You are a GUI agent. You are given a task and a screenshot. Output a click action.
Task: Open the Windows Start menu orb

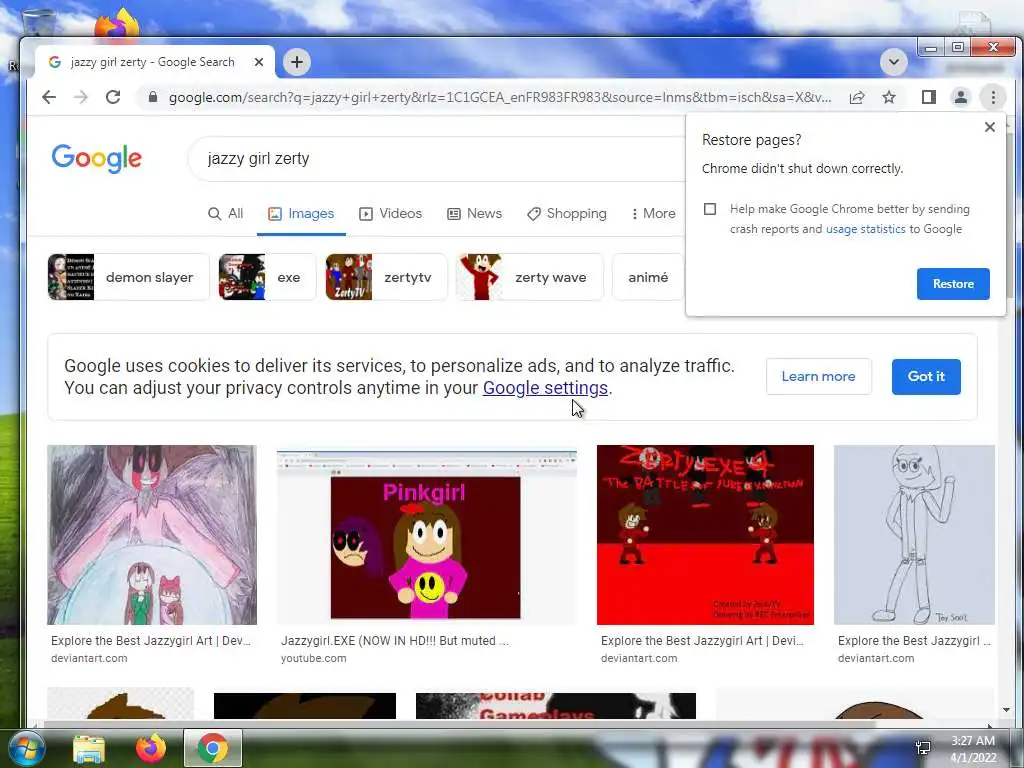pos(26,748)
